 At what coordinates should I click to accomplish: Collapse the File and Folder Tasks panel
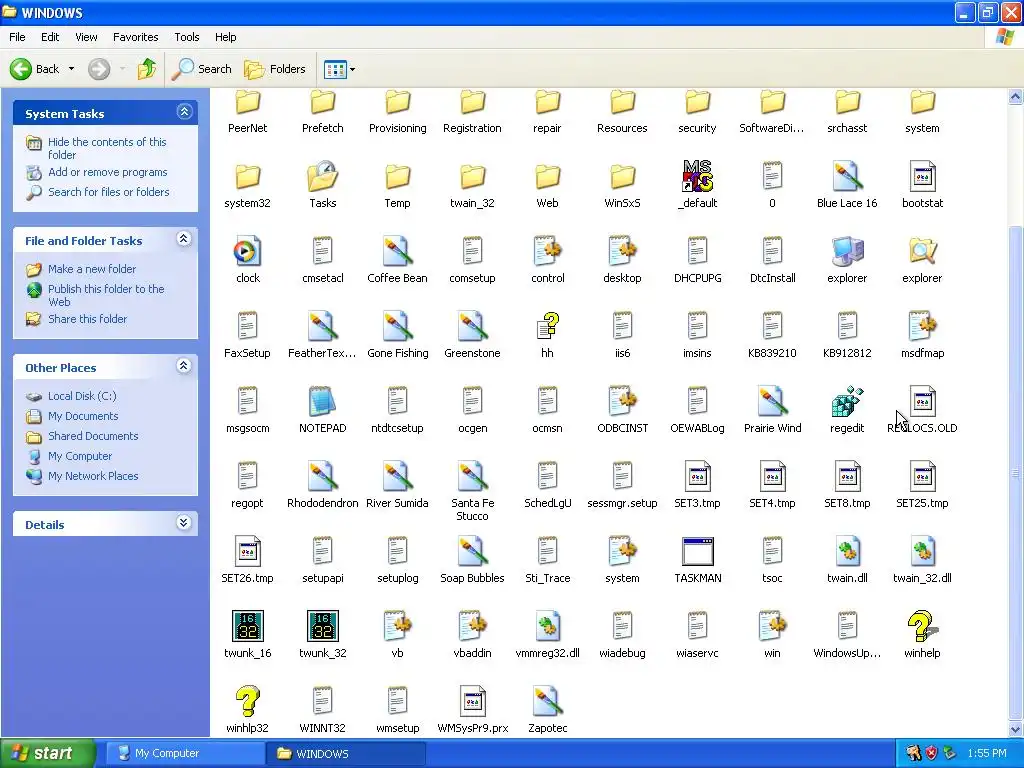click(x=184, y=239)
